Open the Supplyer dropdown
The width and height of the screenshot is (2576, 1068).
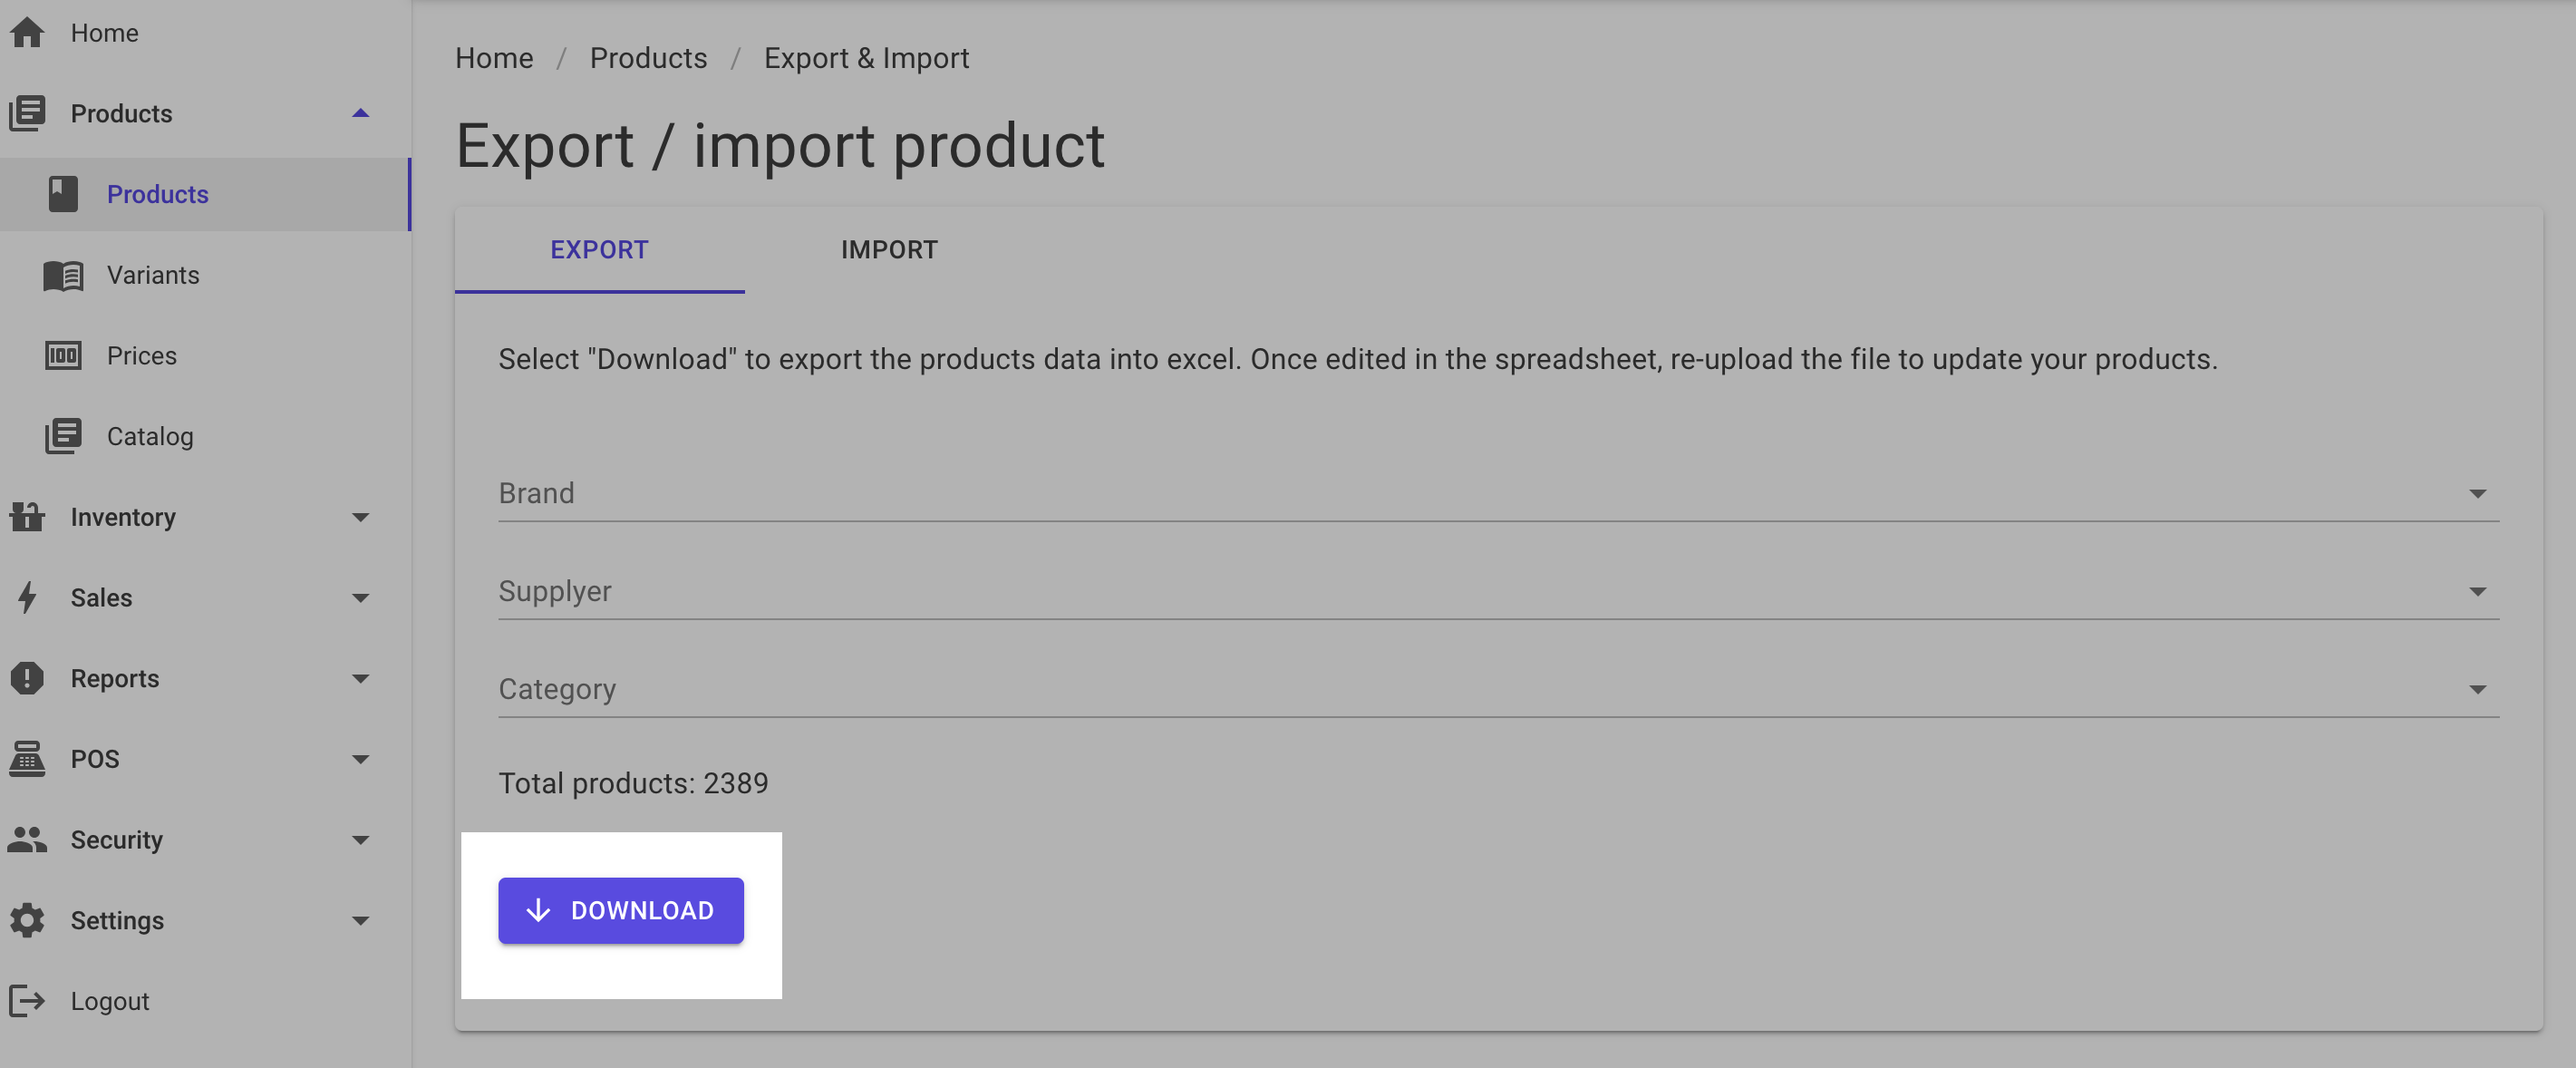pos(1498,591)
